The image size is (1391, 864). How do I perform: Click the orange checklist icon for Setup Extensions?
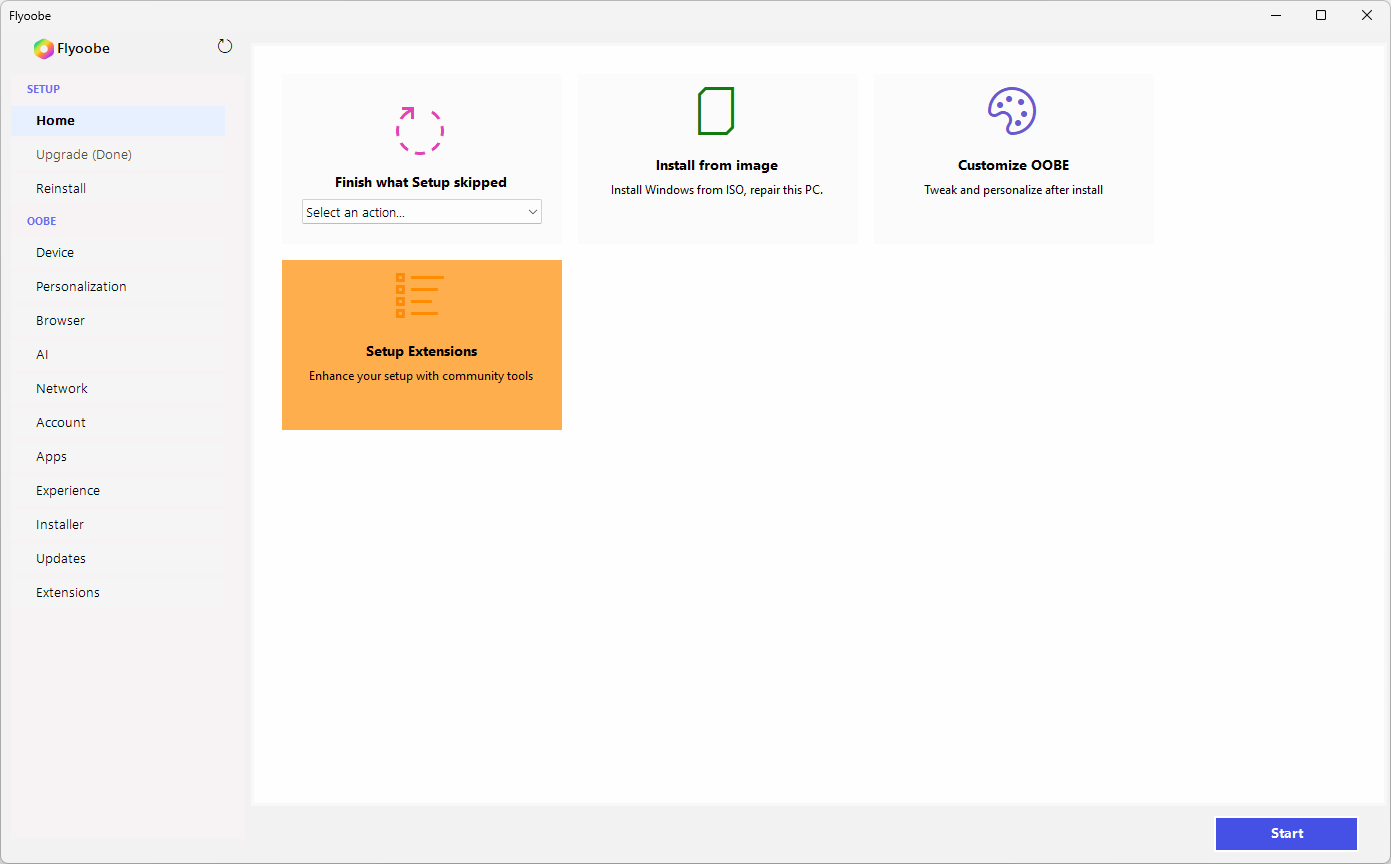point(420,295)
